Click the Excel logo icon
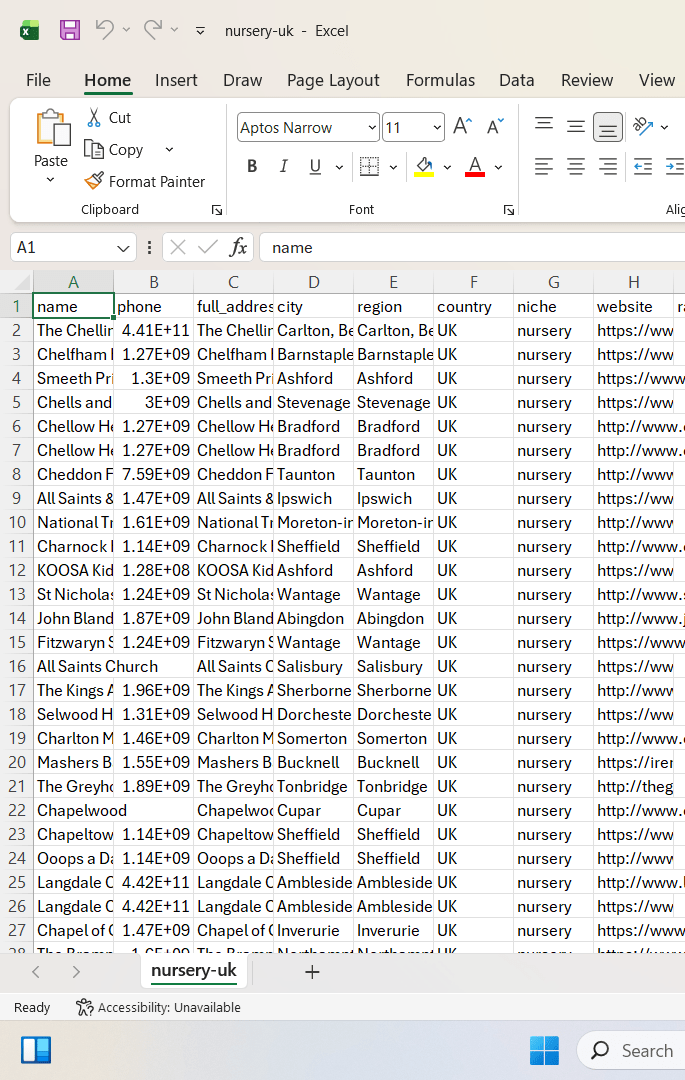Viewport: 685px width, 1080px height. point(30,30)
